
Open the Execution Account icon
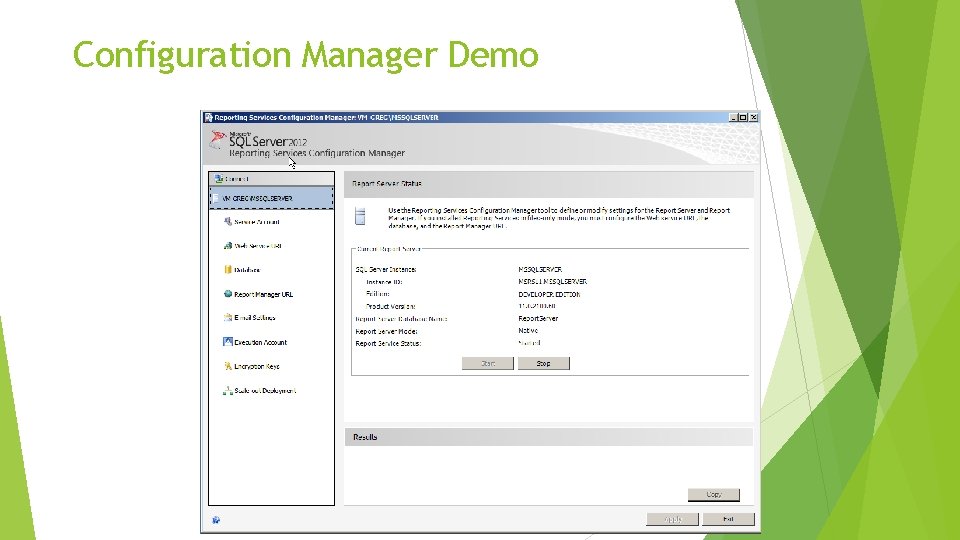click(x=228, y=342)
